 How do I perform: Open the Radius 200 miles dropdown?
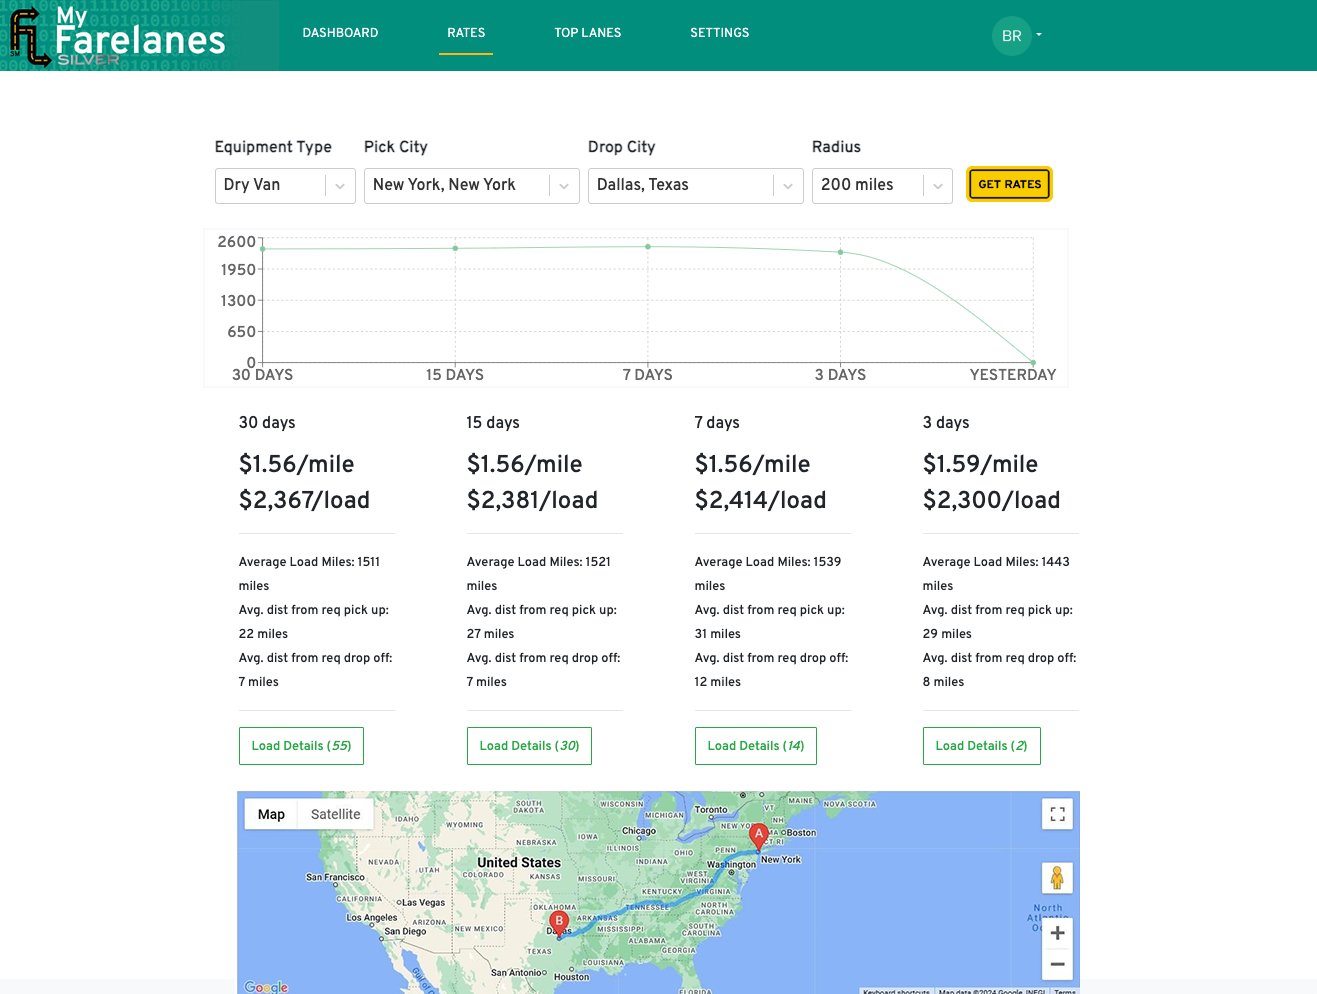(882, 186)
